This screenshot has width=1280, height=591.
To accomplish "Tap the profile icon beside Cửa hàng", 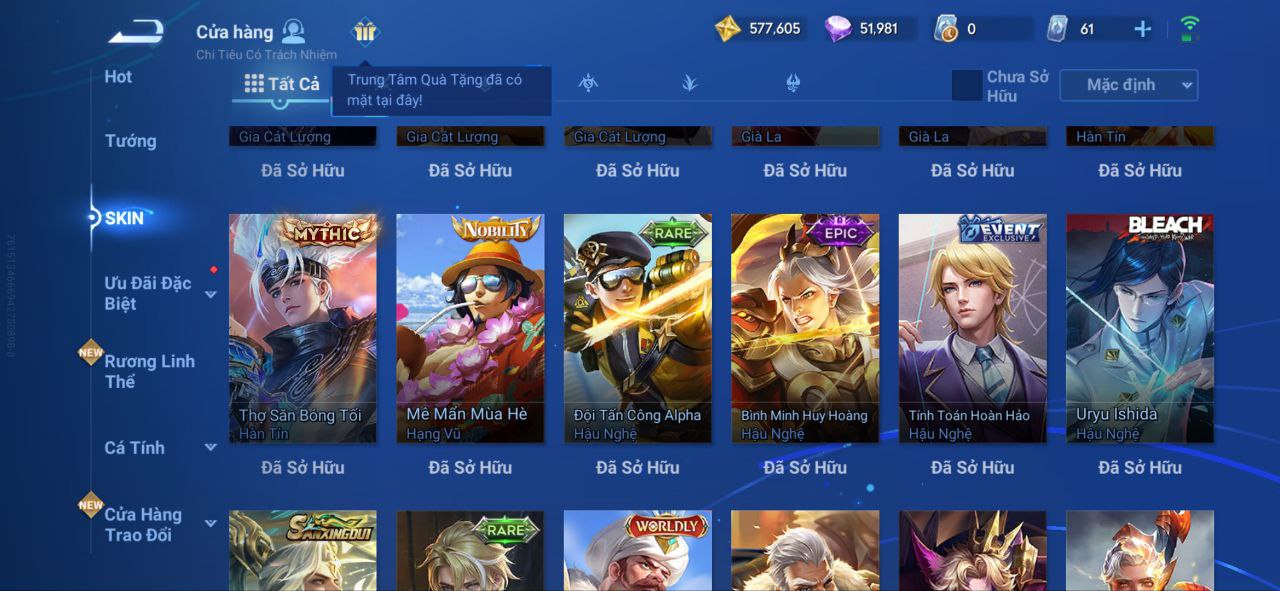I will [293, 30].
